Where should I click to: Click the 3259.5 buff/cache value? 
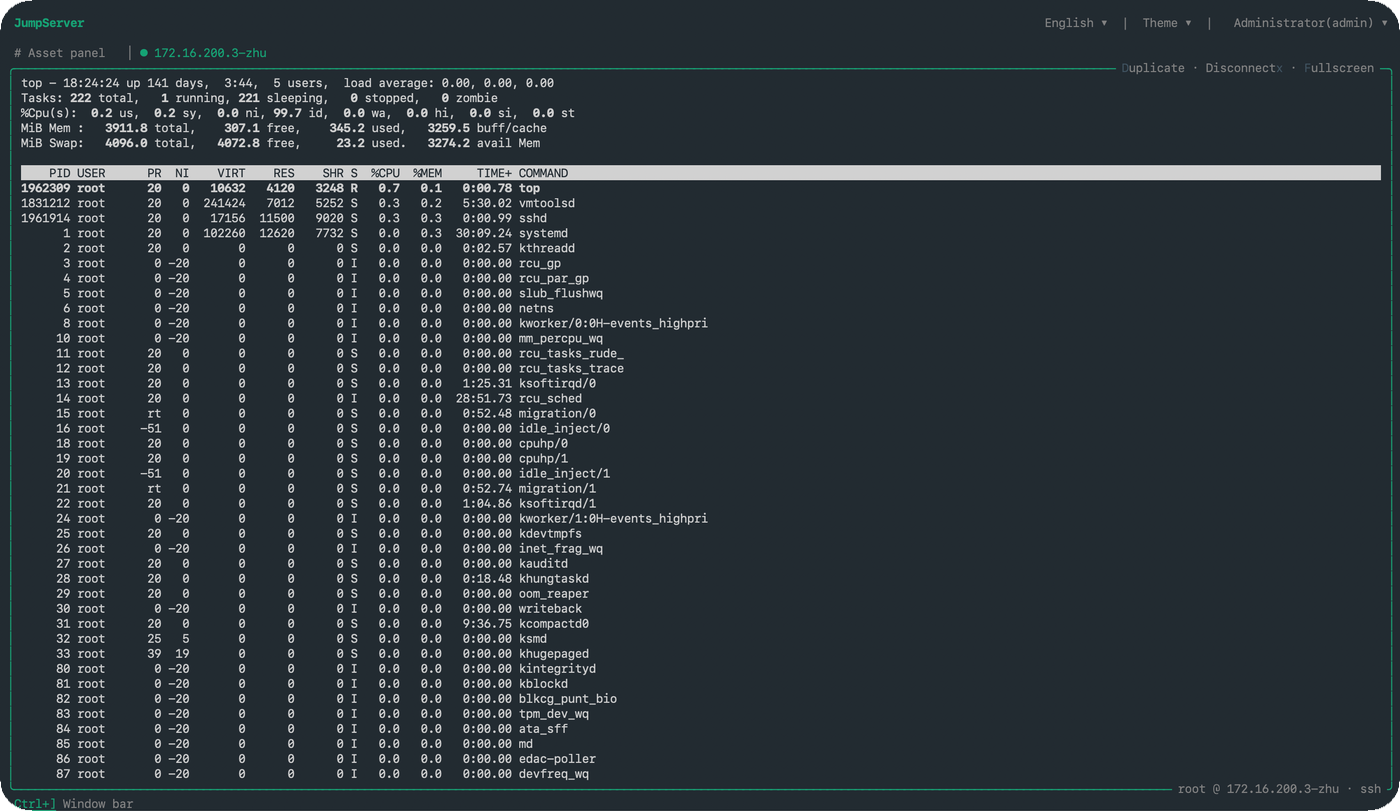[487, 128]
